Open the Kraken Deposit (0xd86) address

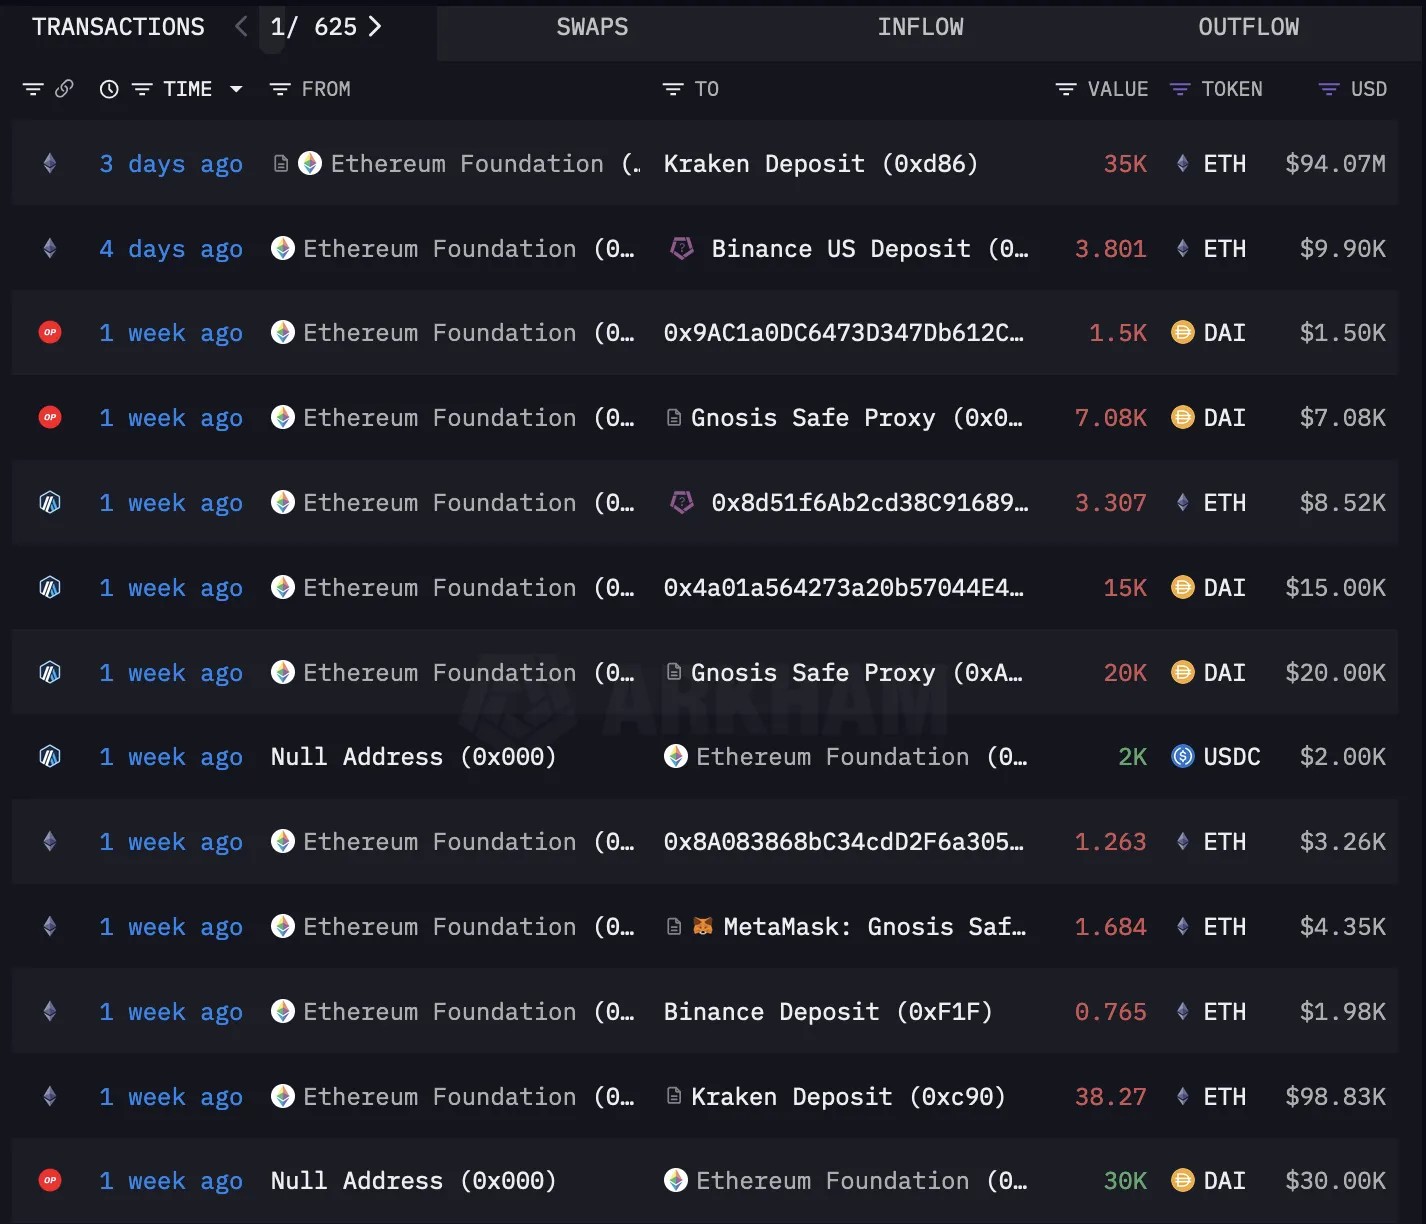point(820,164)
